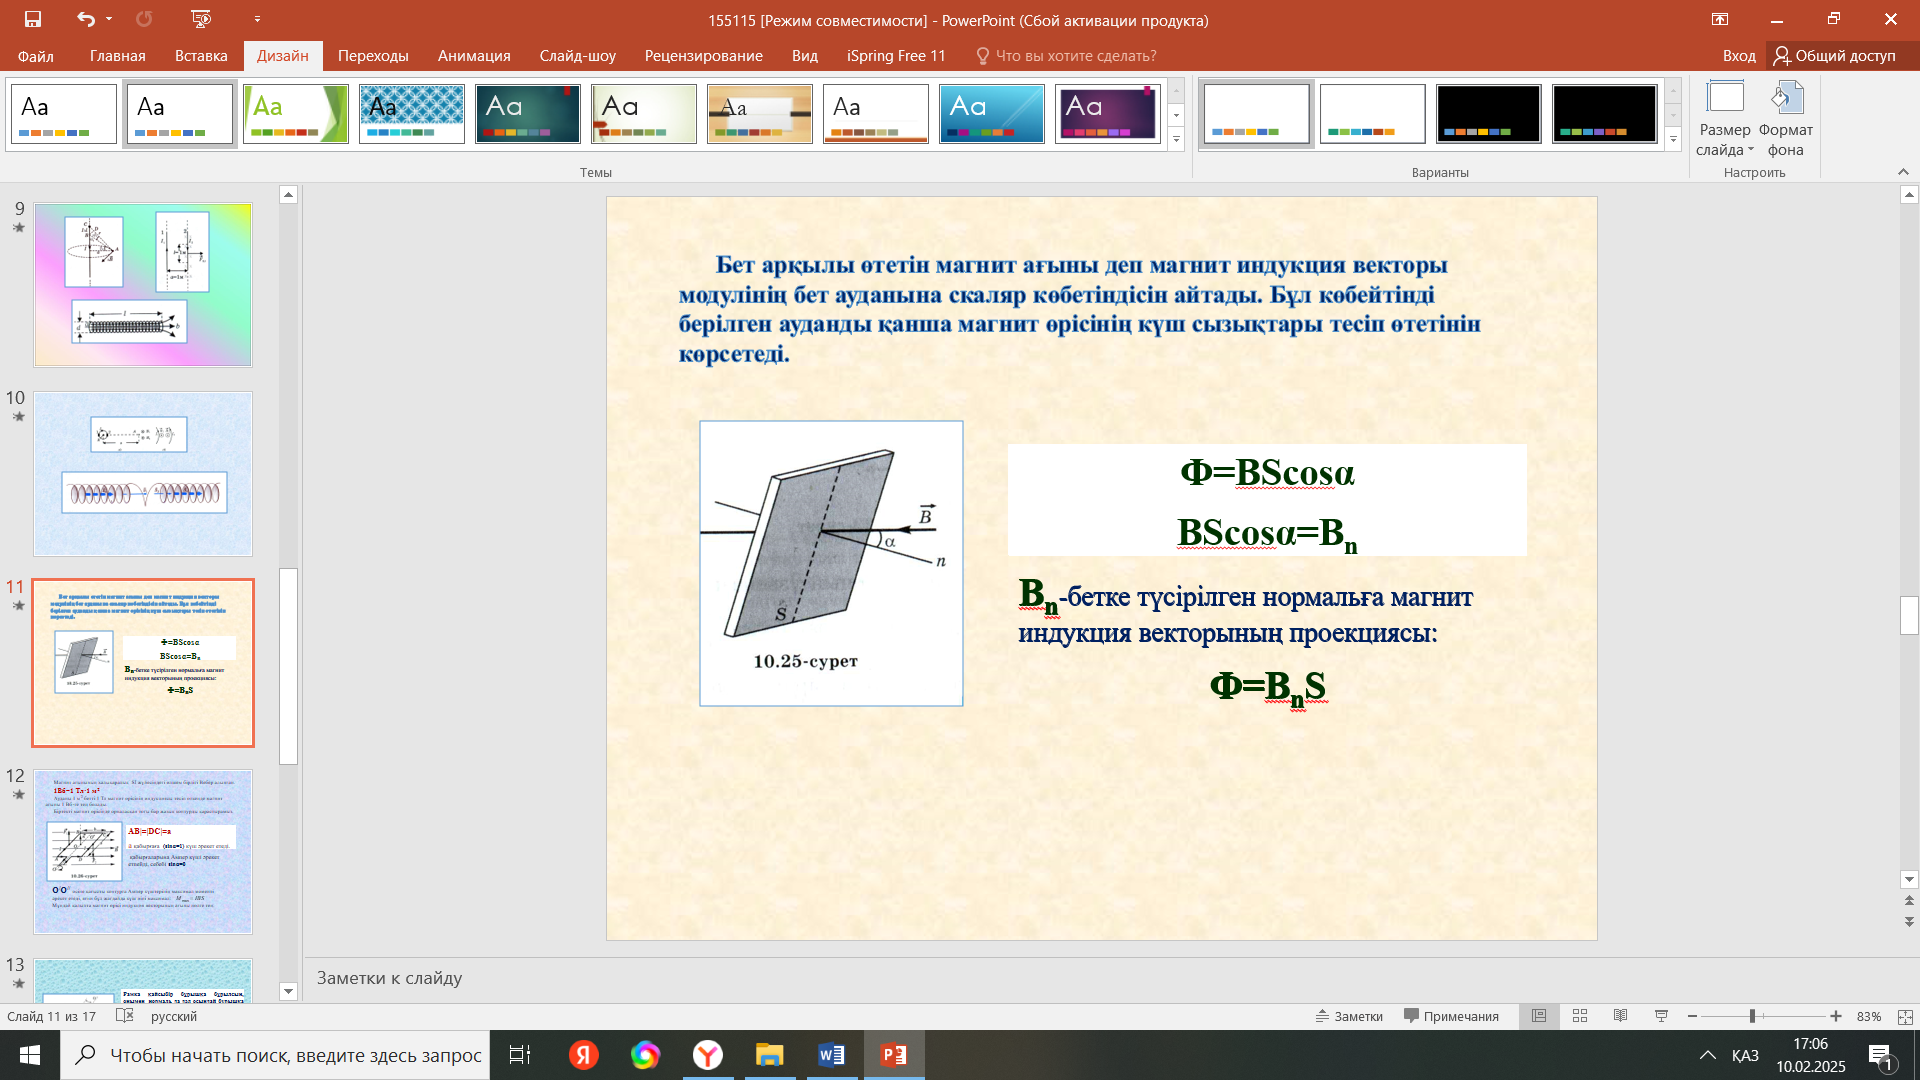Start slideshow from quick access toolbar icon
Image resolution: width=1920 pixels, height=1080 pixels.
[x=201, y=19]
